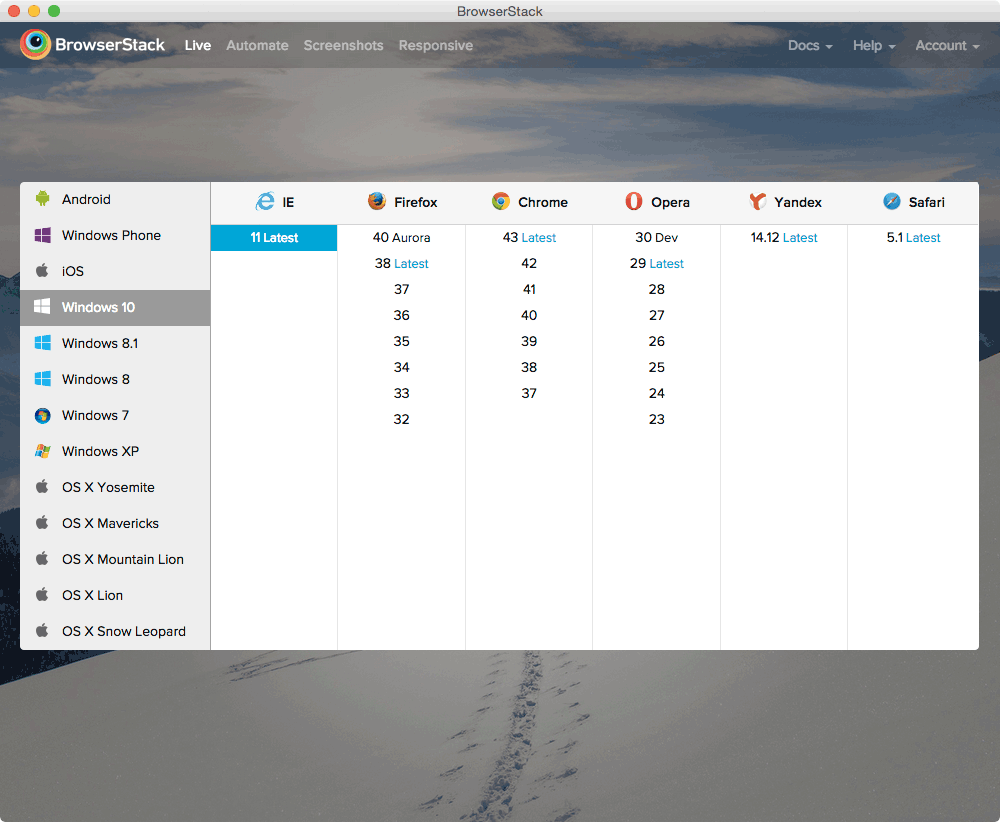Select Windows Phone in the OS list
This screenshot has height=822, width=1000.
pos(115,235)
